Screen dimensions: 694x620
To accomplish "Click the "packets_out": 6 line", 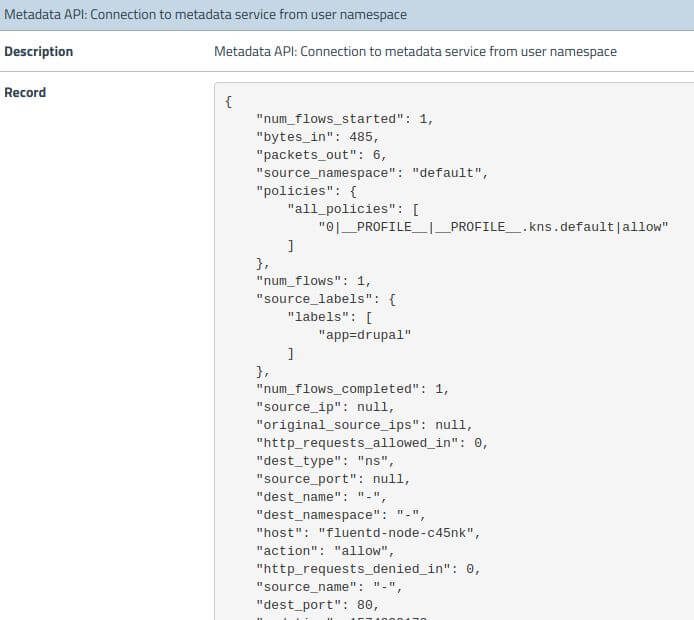I will pyautogui.click(x=322, y=155).
